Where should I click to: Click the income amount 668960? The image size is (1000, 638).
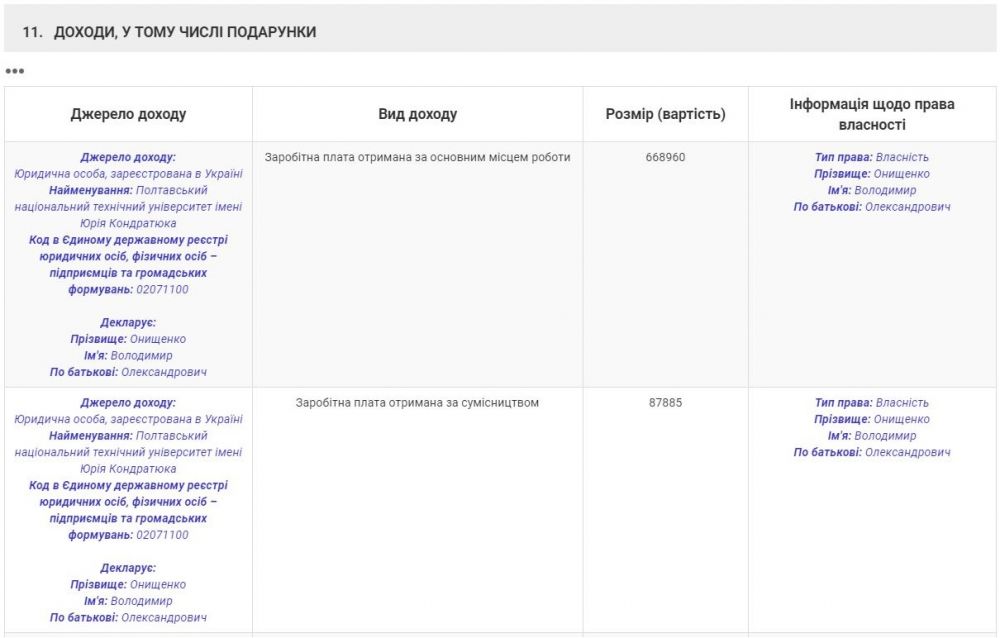[665, 157]
